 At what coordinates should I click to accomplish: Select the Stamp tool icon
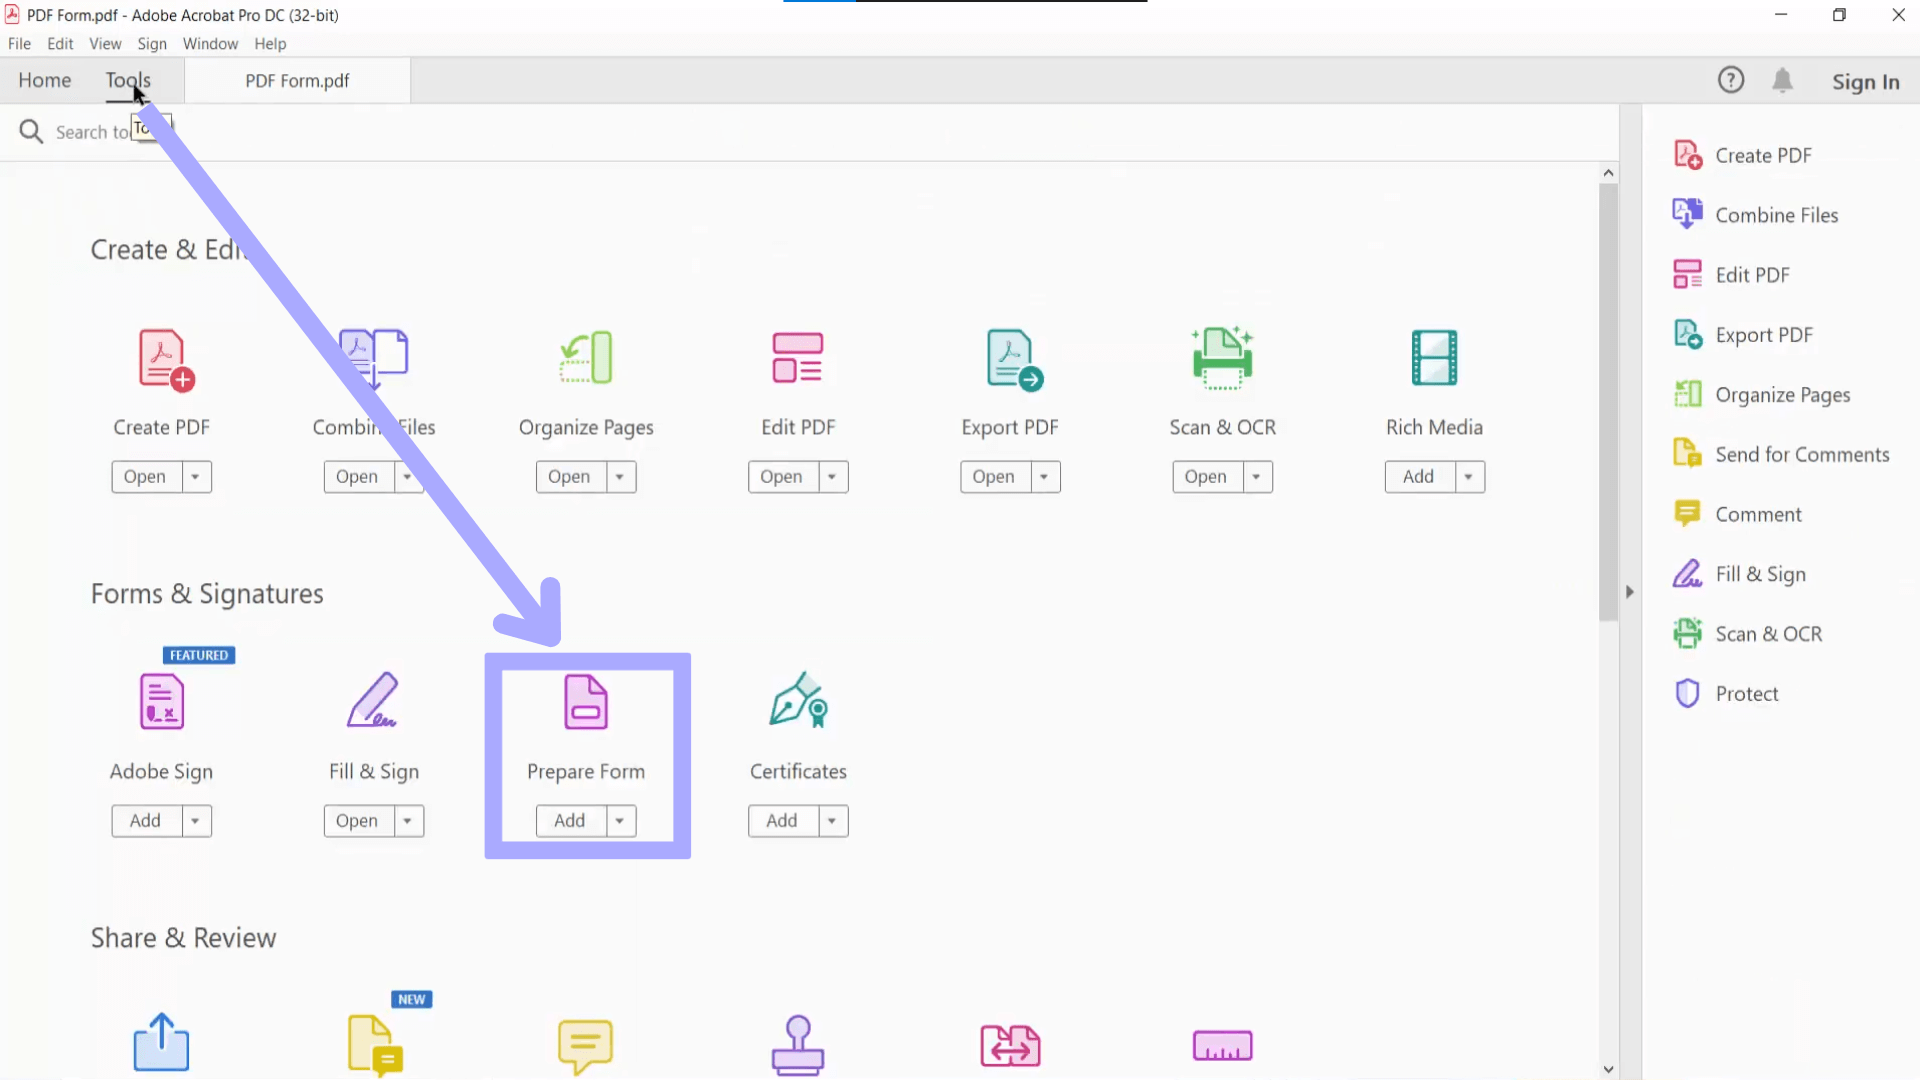point(798,1045)
